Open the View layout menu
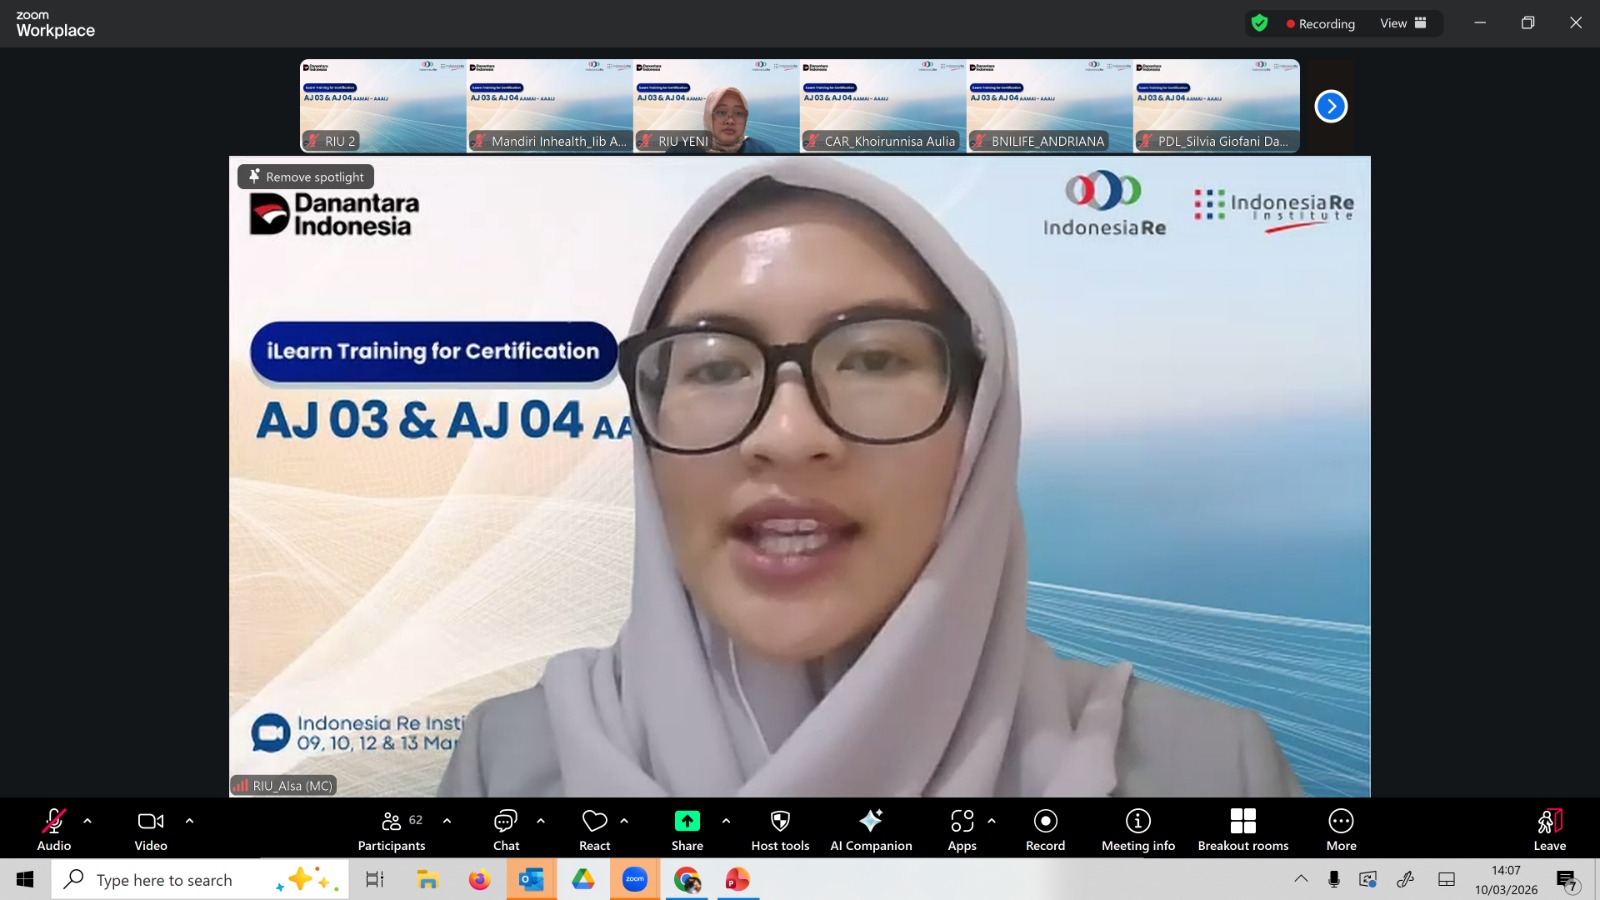Viewport: 1600px width, 900px height. click(x=1403, y=23)
